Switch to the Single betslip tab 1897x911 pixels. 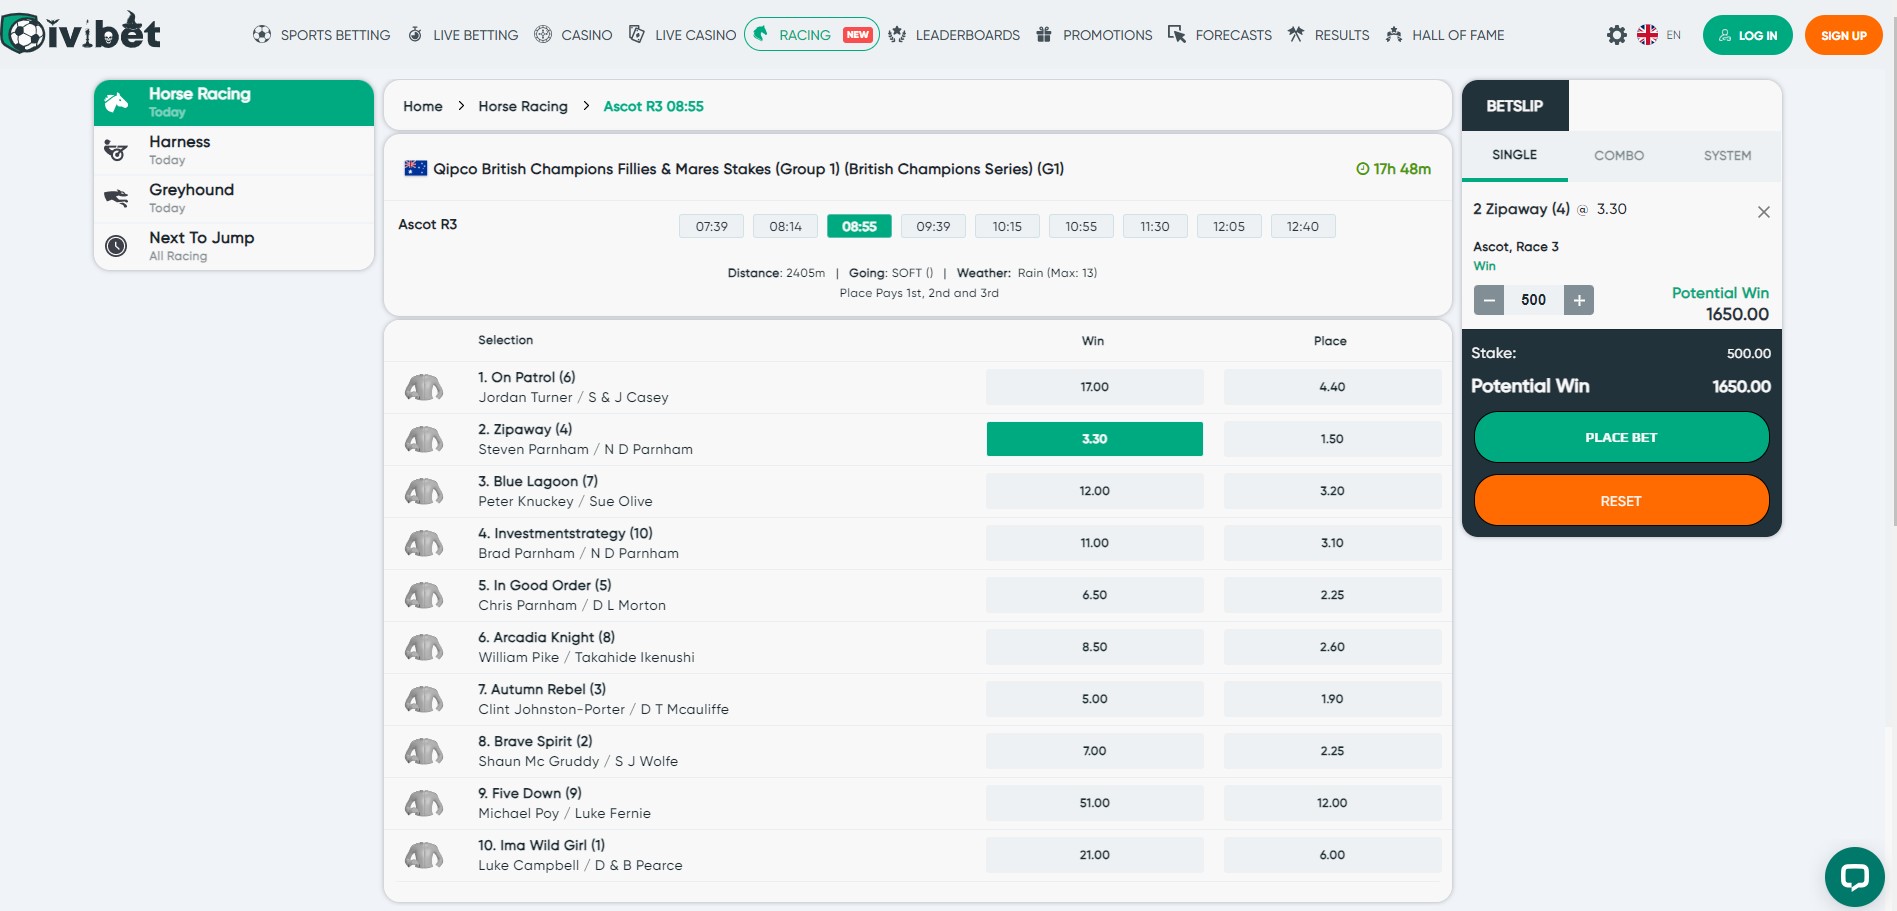coord(1515,156)
